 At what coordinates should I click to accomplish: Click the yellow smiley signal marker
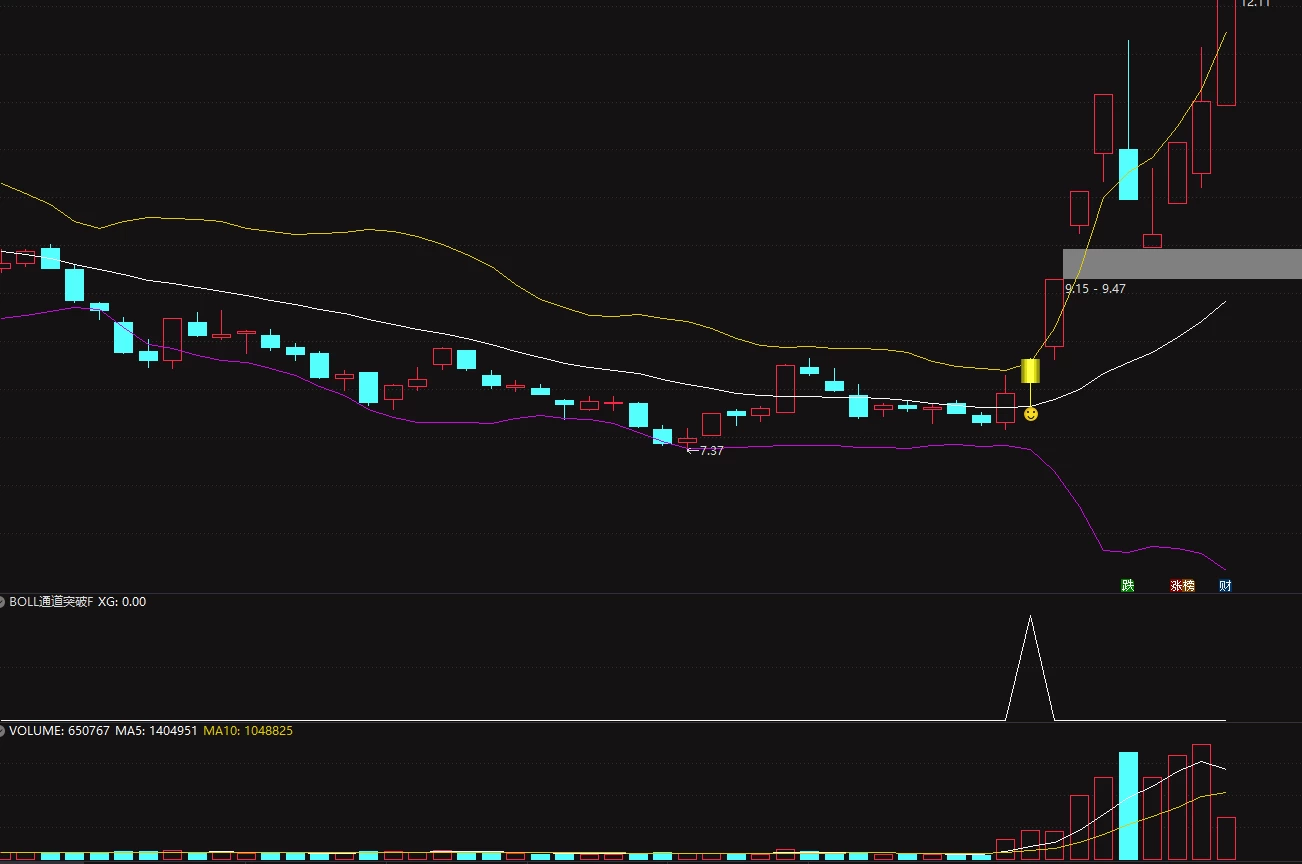(1030, 413)
